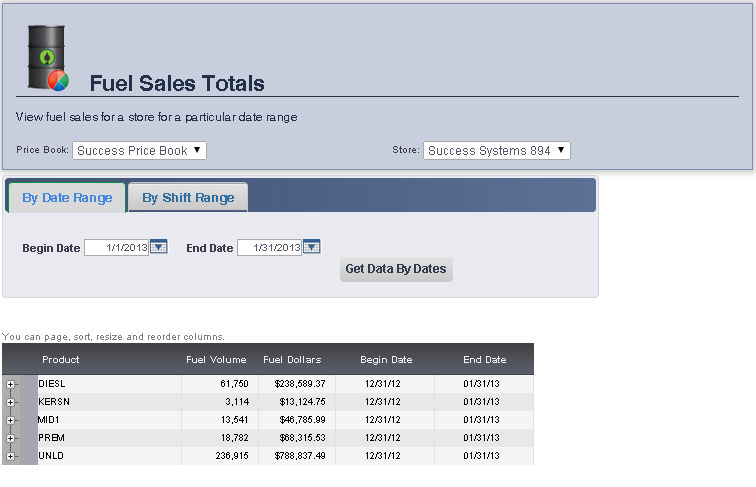
Task: Sort by the Product column header
Action: 61,360
